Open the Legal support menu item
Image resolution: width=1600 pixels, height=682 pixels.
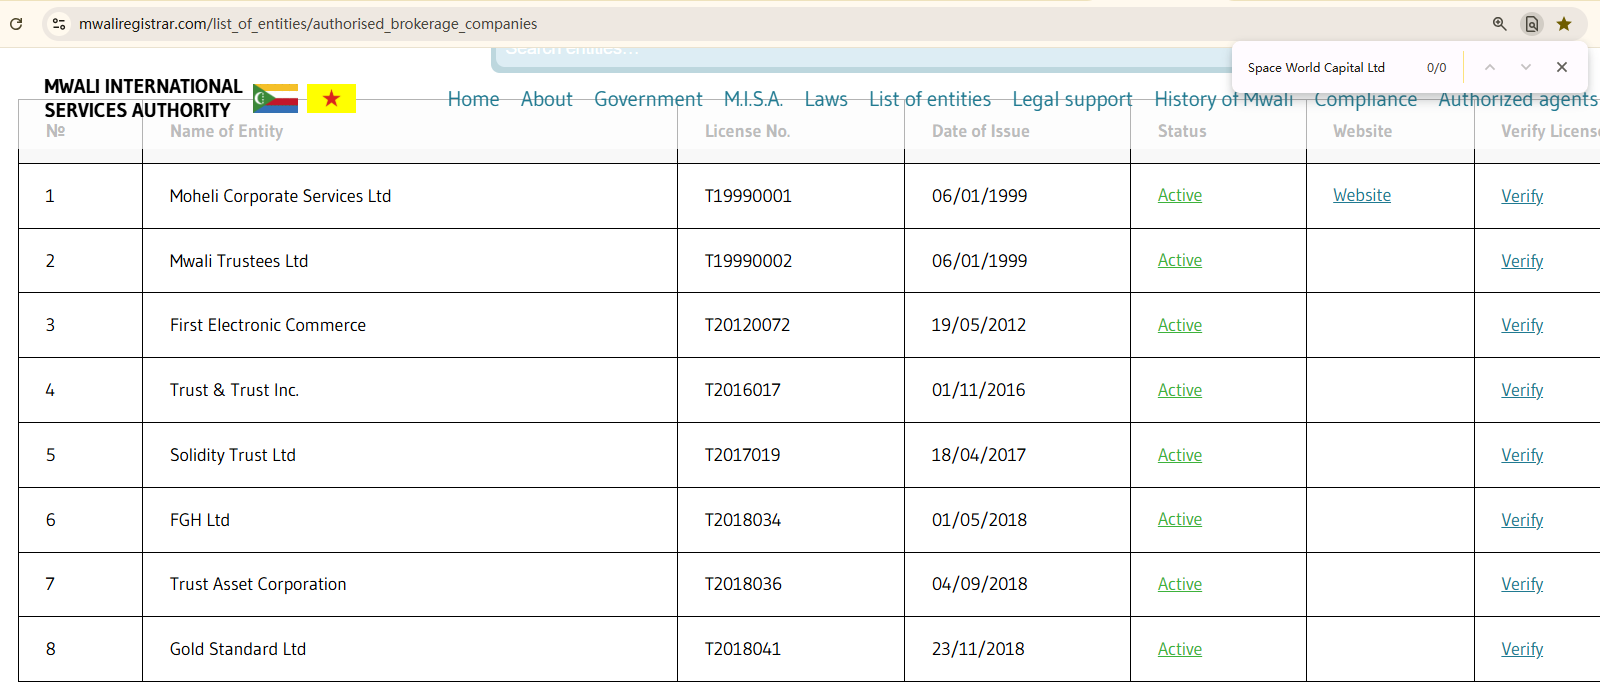(x=1072, y=99)
